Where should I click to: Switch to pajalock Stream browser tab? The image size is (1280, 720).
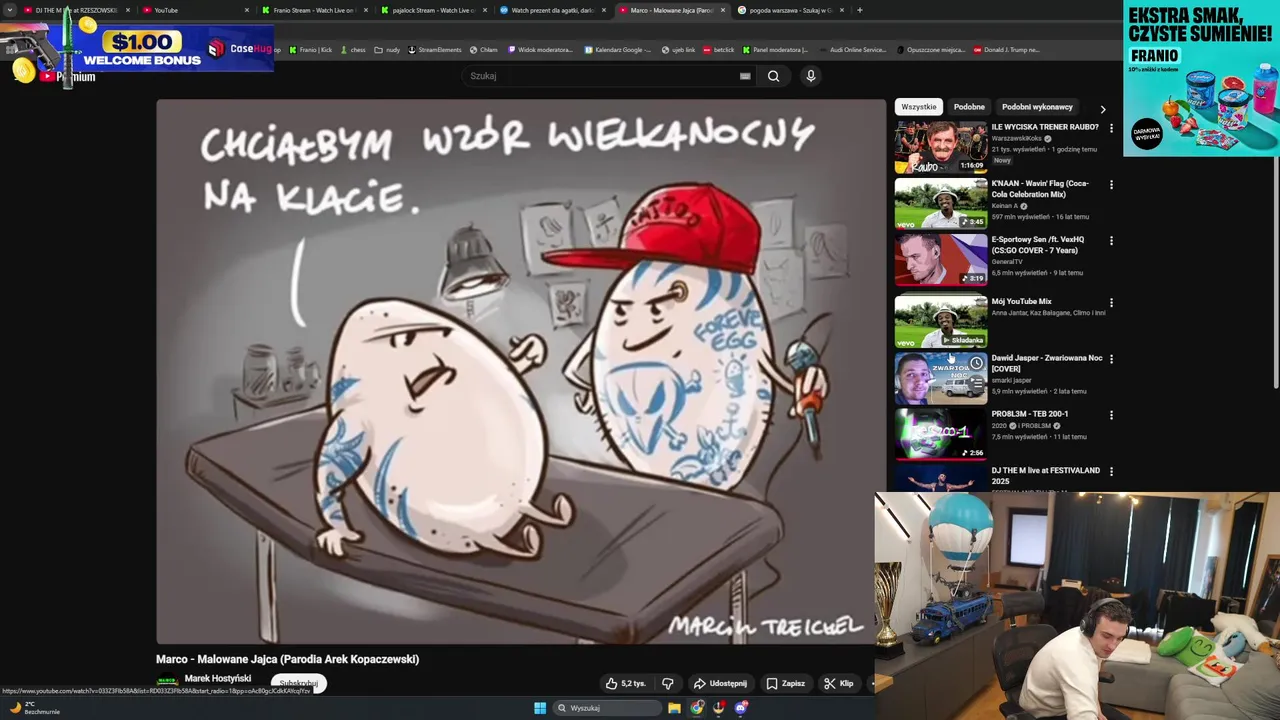coord(433,10)
